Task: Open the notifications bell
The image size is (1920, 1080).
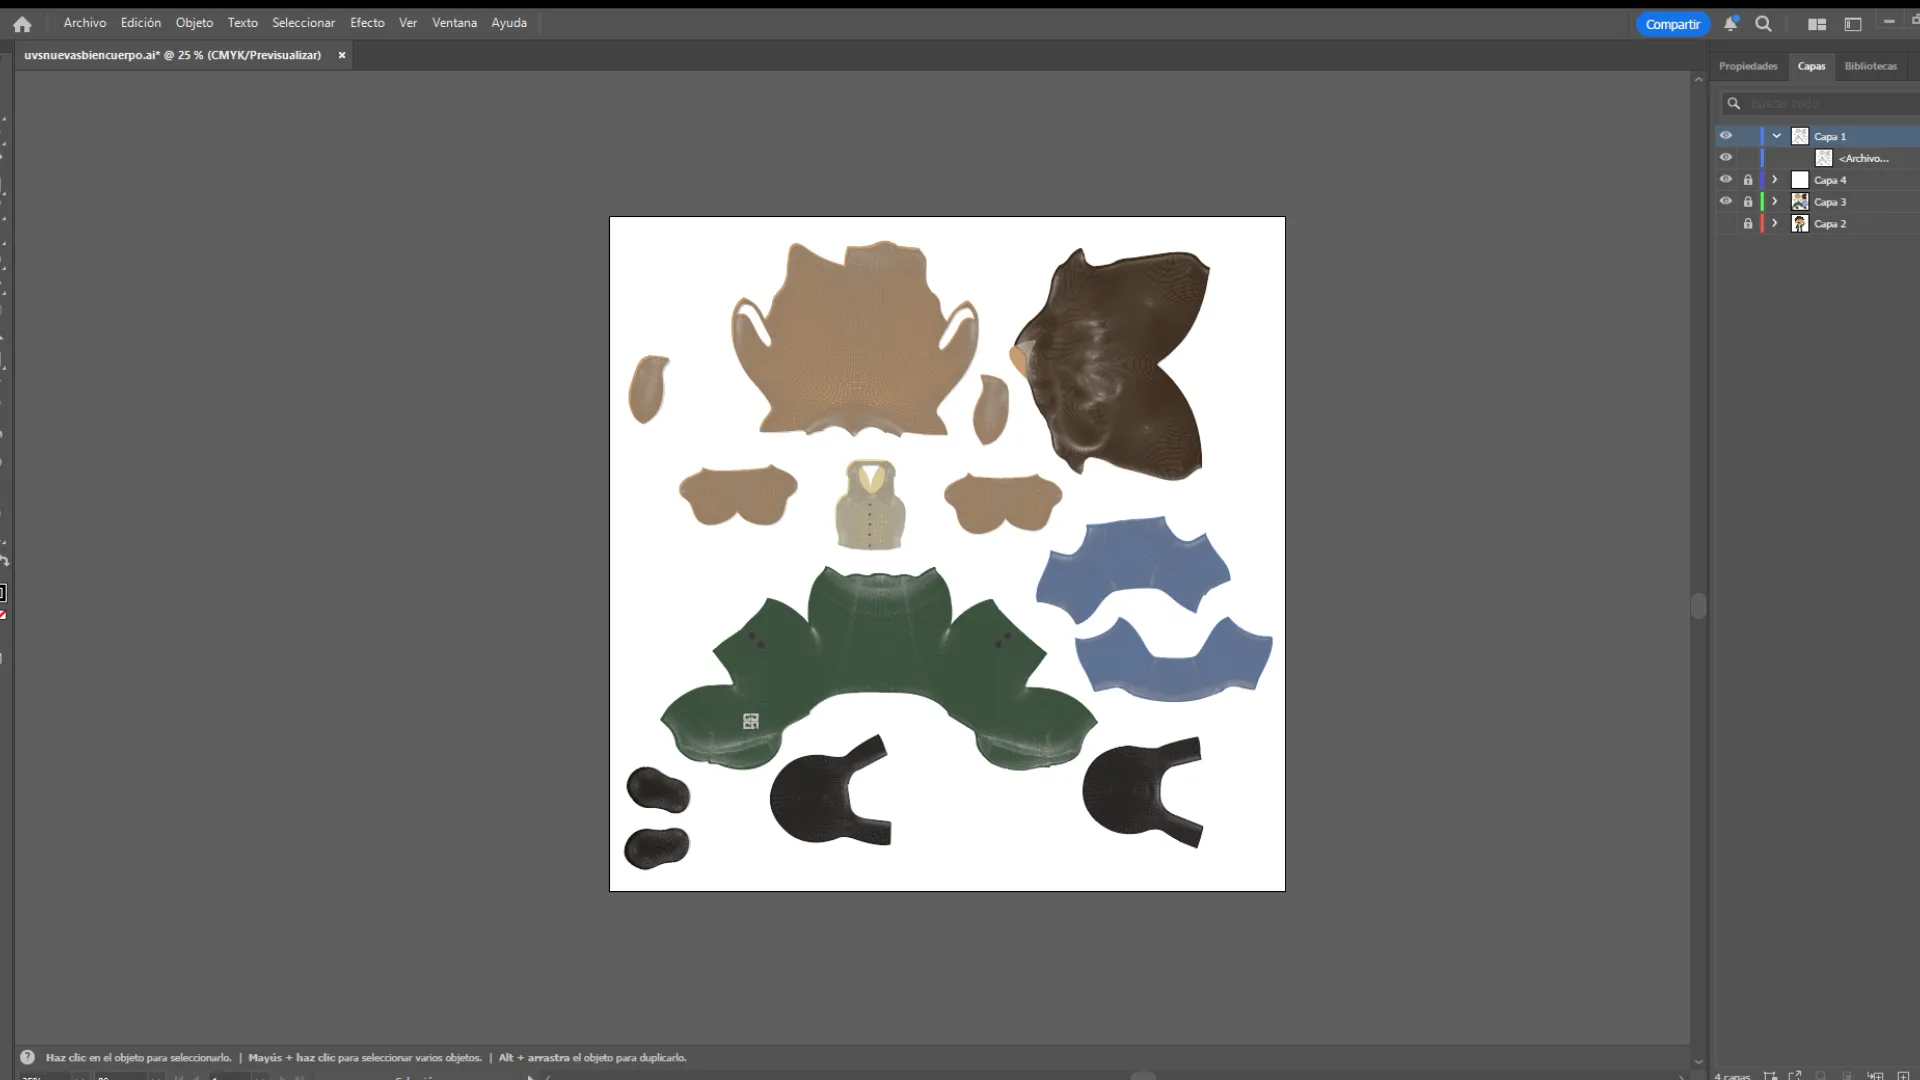Action: click(x=1731, y=23)
